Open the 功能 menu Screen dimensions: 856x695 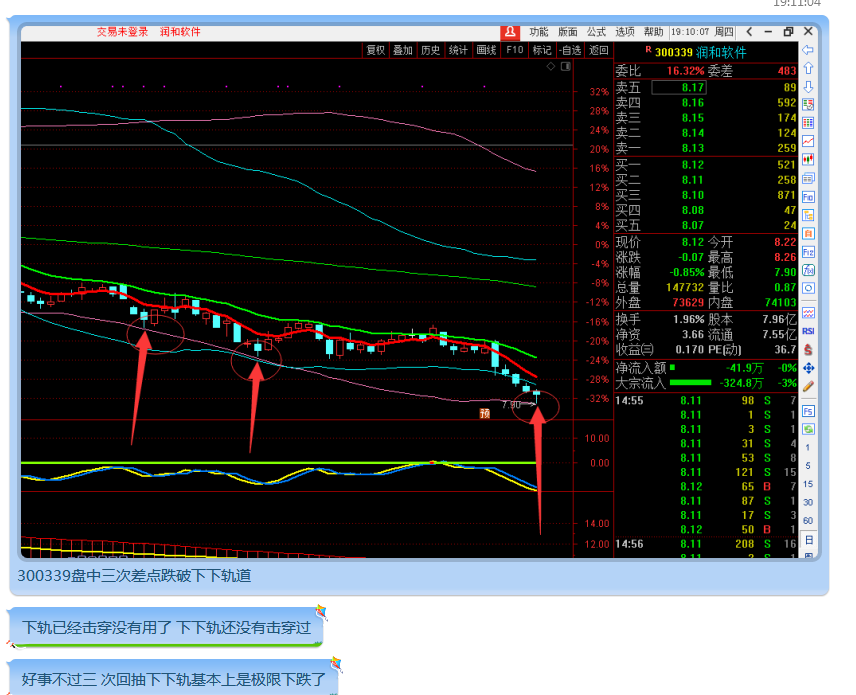click(538, 32)
